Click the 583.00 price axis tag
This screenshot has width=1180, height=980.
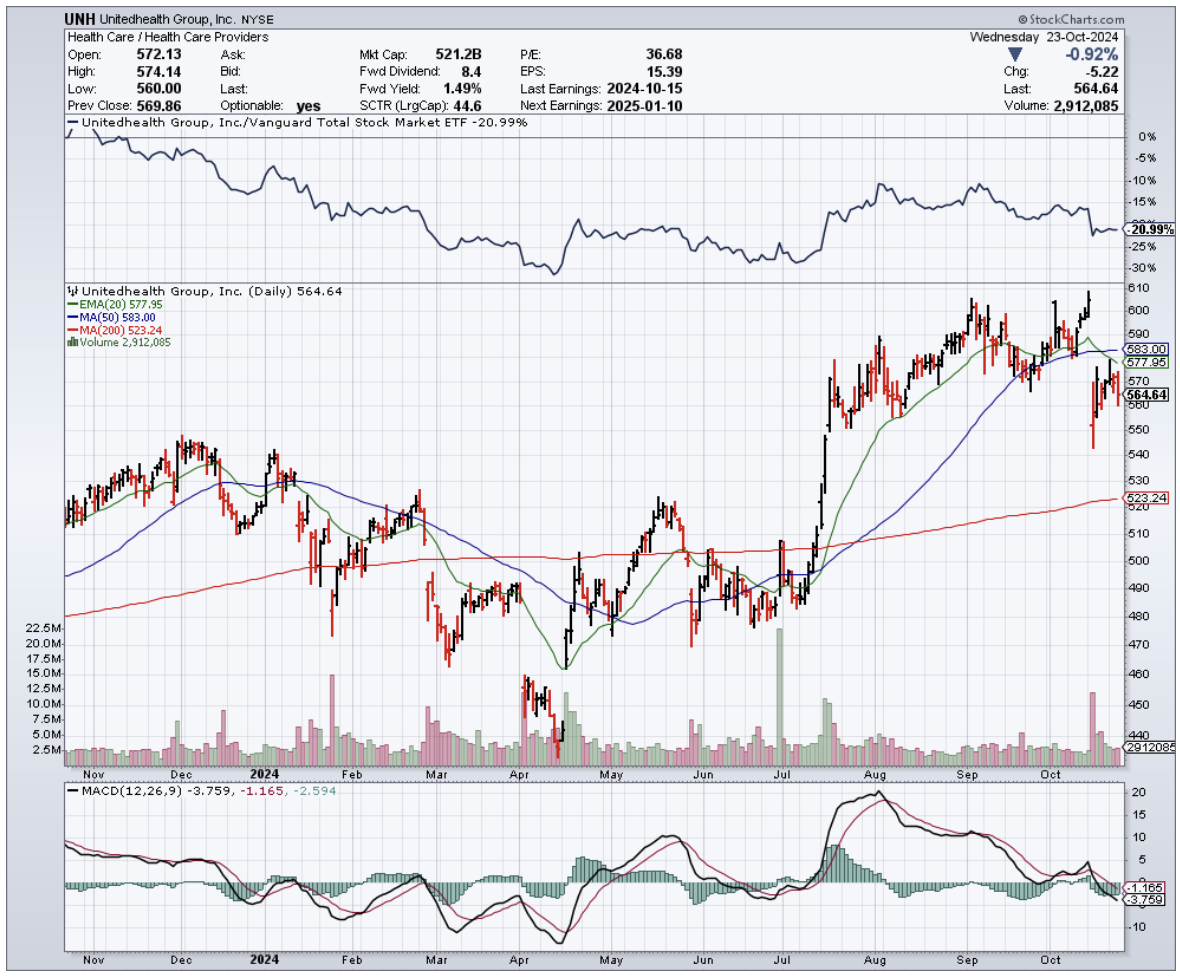pyautogui.click(x=1146, y=350)
